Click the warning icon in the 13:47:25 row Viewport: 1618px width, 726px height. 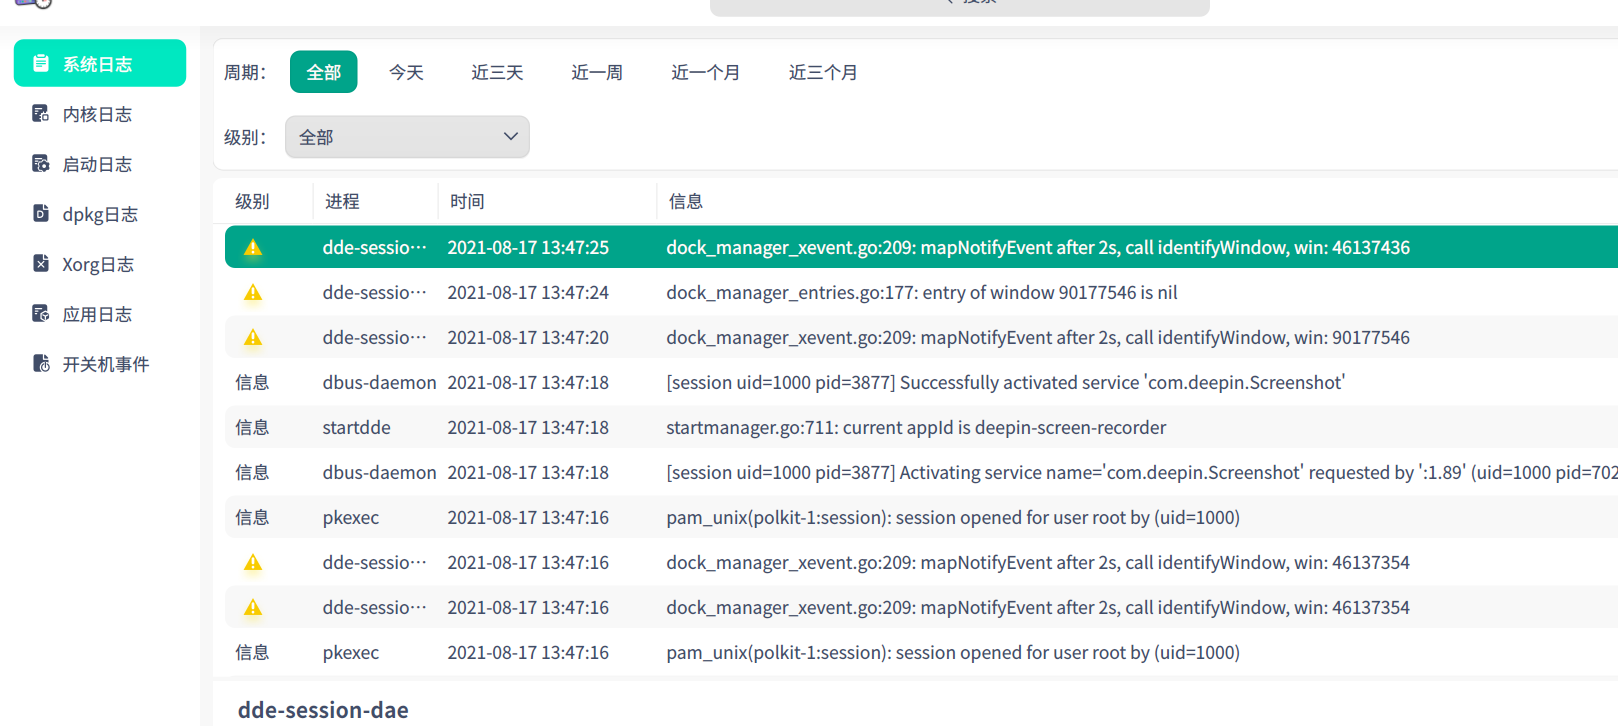tap(253, 247)
